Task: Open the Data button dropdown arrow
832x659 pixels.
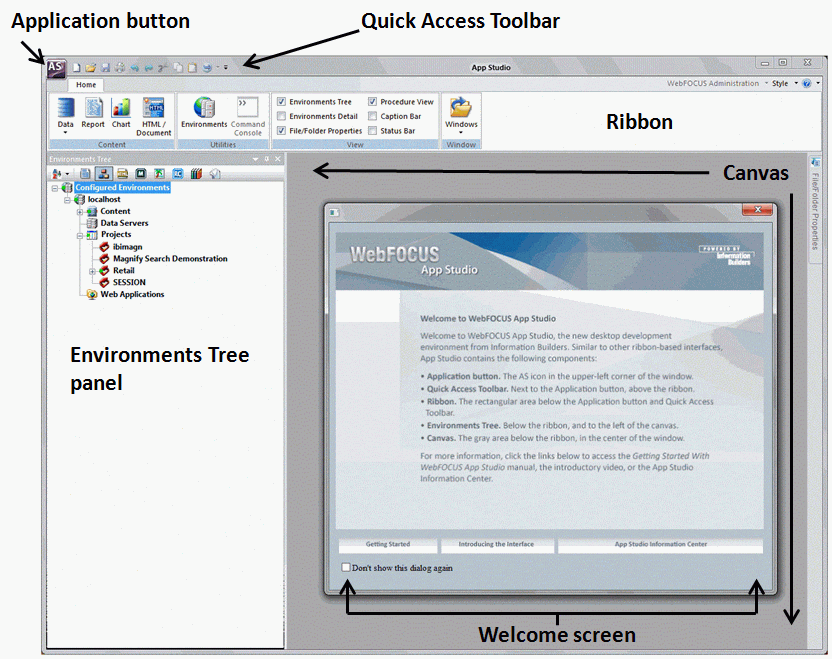Action: coord(65,133)
